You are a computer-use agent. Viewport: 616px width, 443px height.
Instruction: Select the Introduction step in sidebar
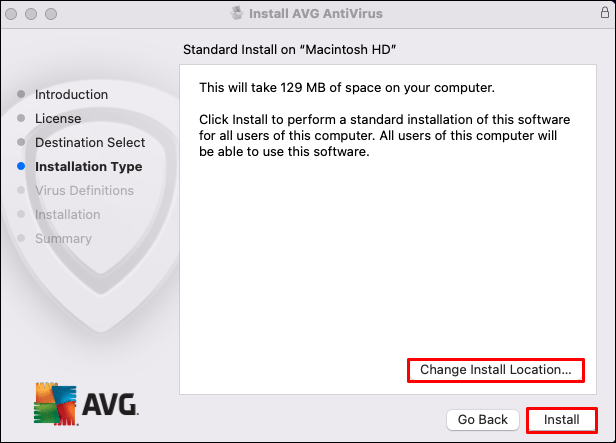click(x=71, y=95)
